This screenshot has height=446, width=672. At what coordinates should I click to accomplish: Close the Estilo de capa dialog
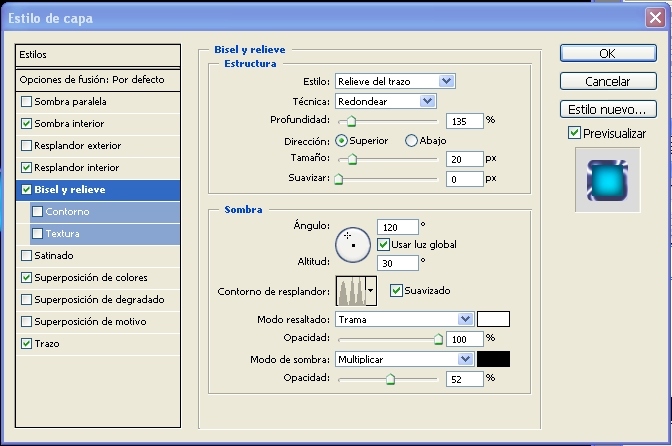click(x=655, y=18)
